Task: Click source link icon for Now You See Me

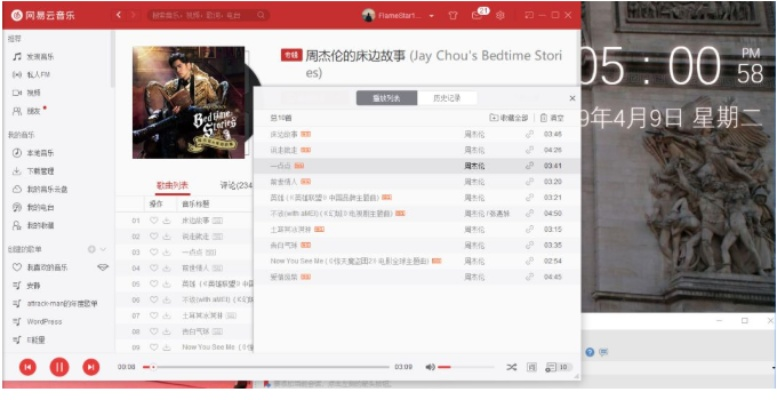Action: (529, 261)
